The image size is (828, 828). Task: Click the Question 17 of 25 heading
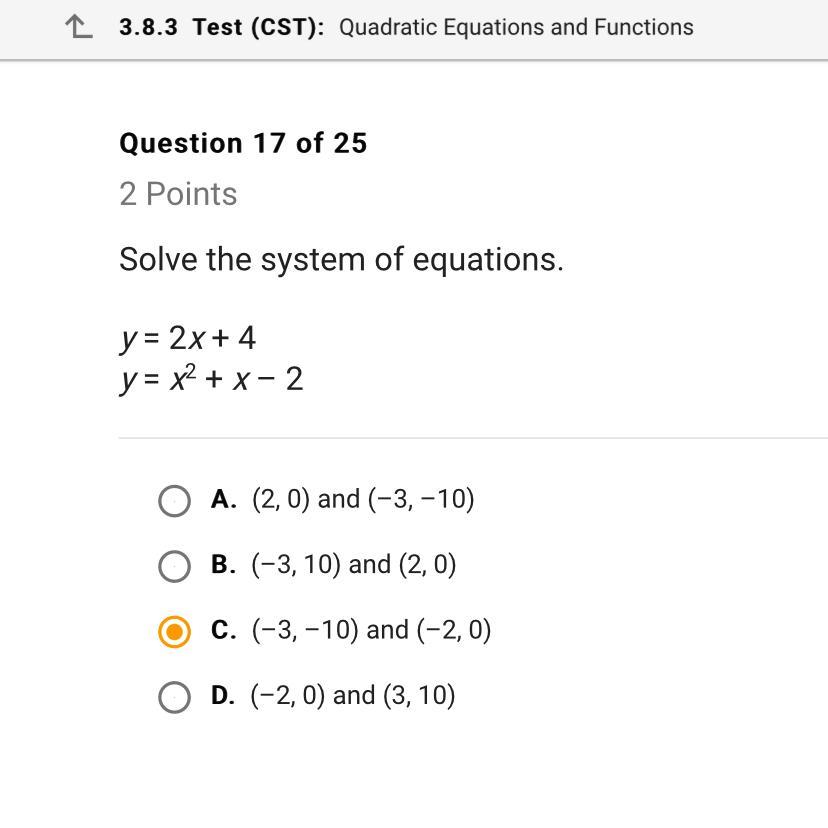coord(243,143)
